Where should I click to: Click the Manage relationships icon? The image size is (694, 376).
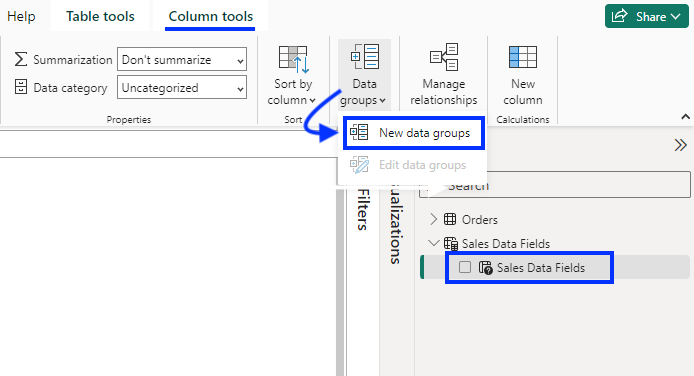pyautogui.click(x=444, y=57)
